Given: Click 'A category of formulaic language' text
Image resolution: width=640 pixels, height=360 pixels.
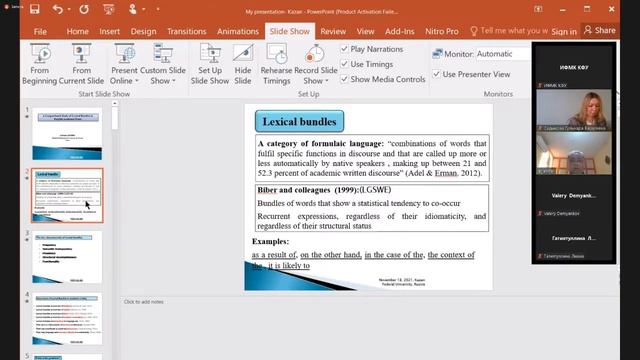Looking at the screenshot, I should point(321,144).
